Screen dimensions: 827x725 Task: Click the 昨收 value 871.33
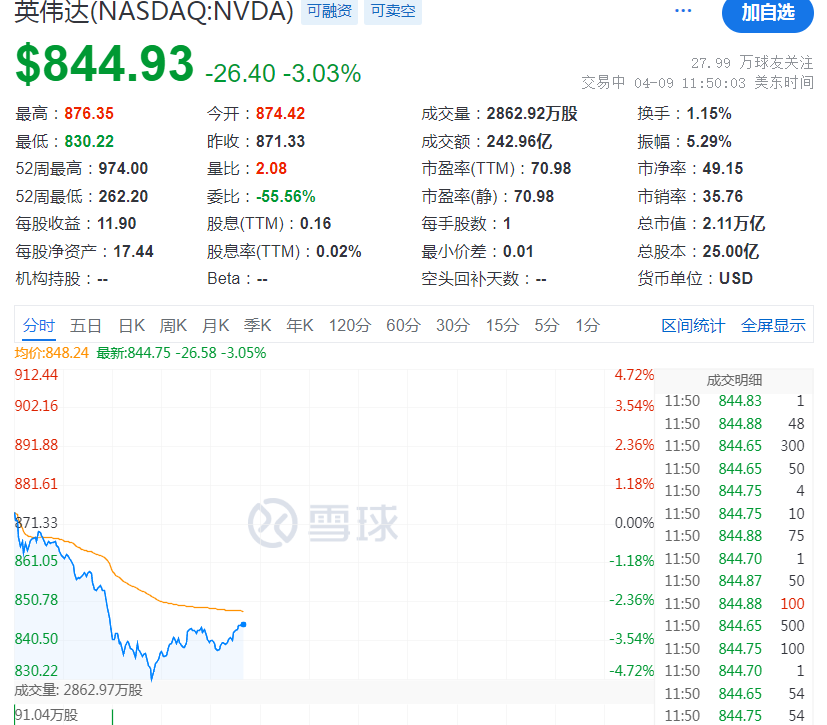(x=281, y=141)
